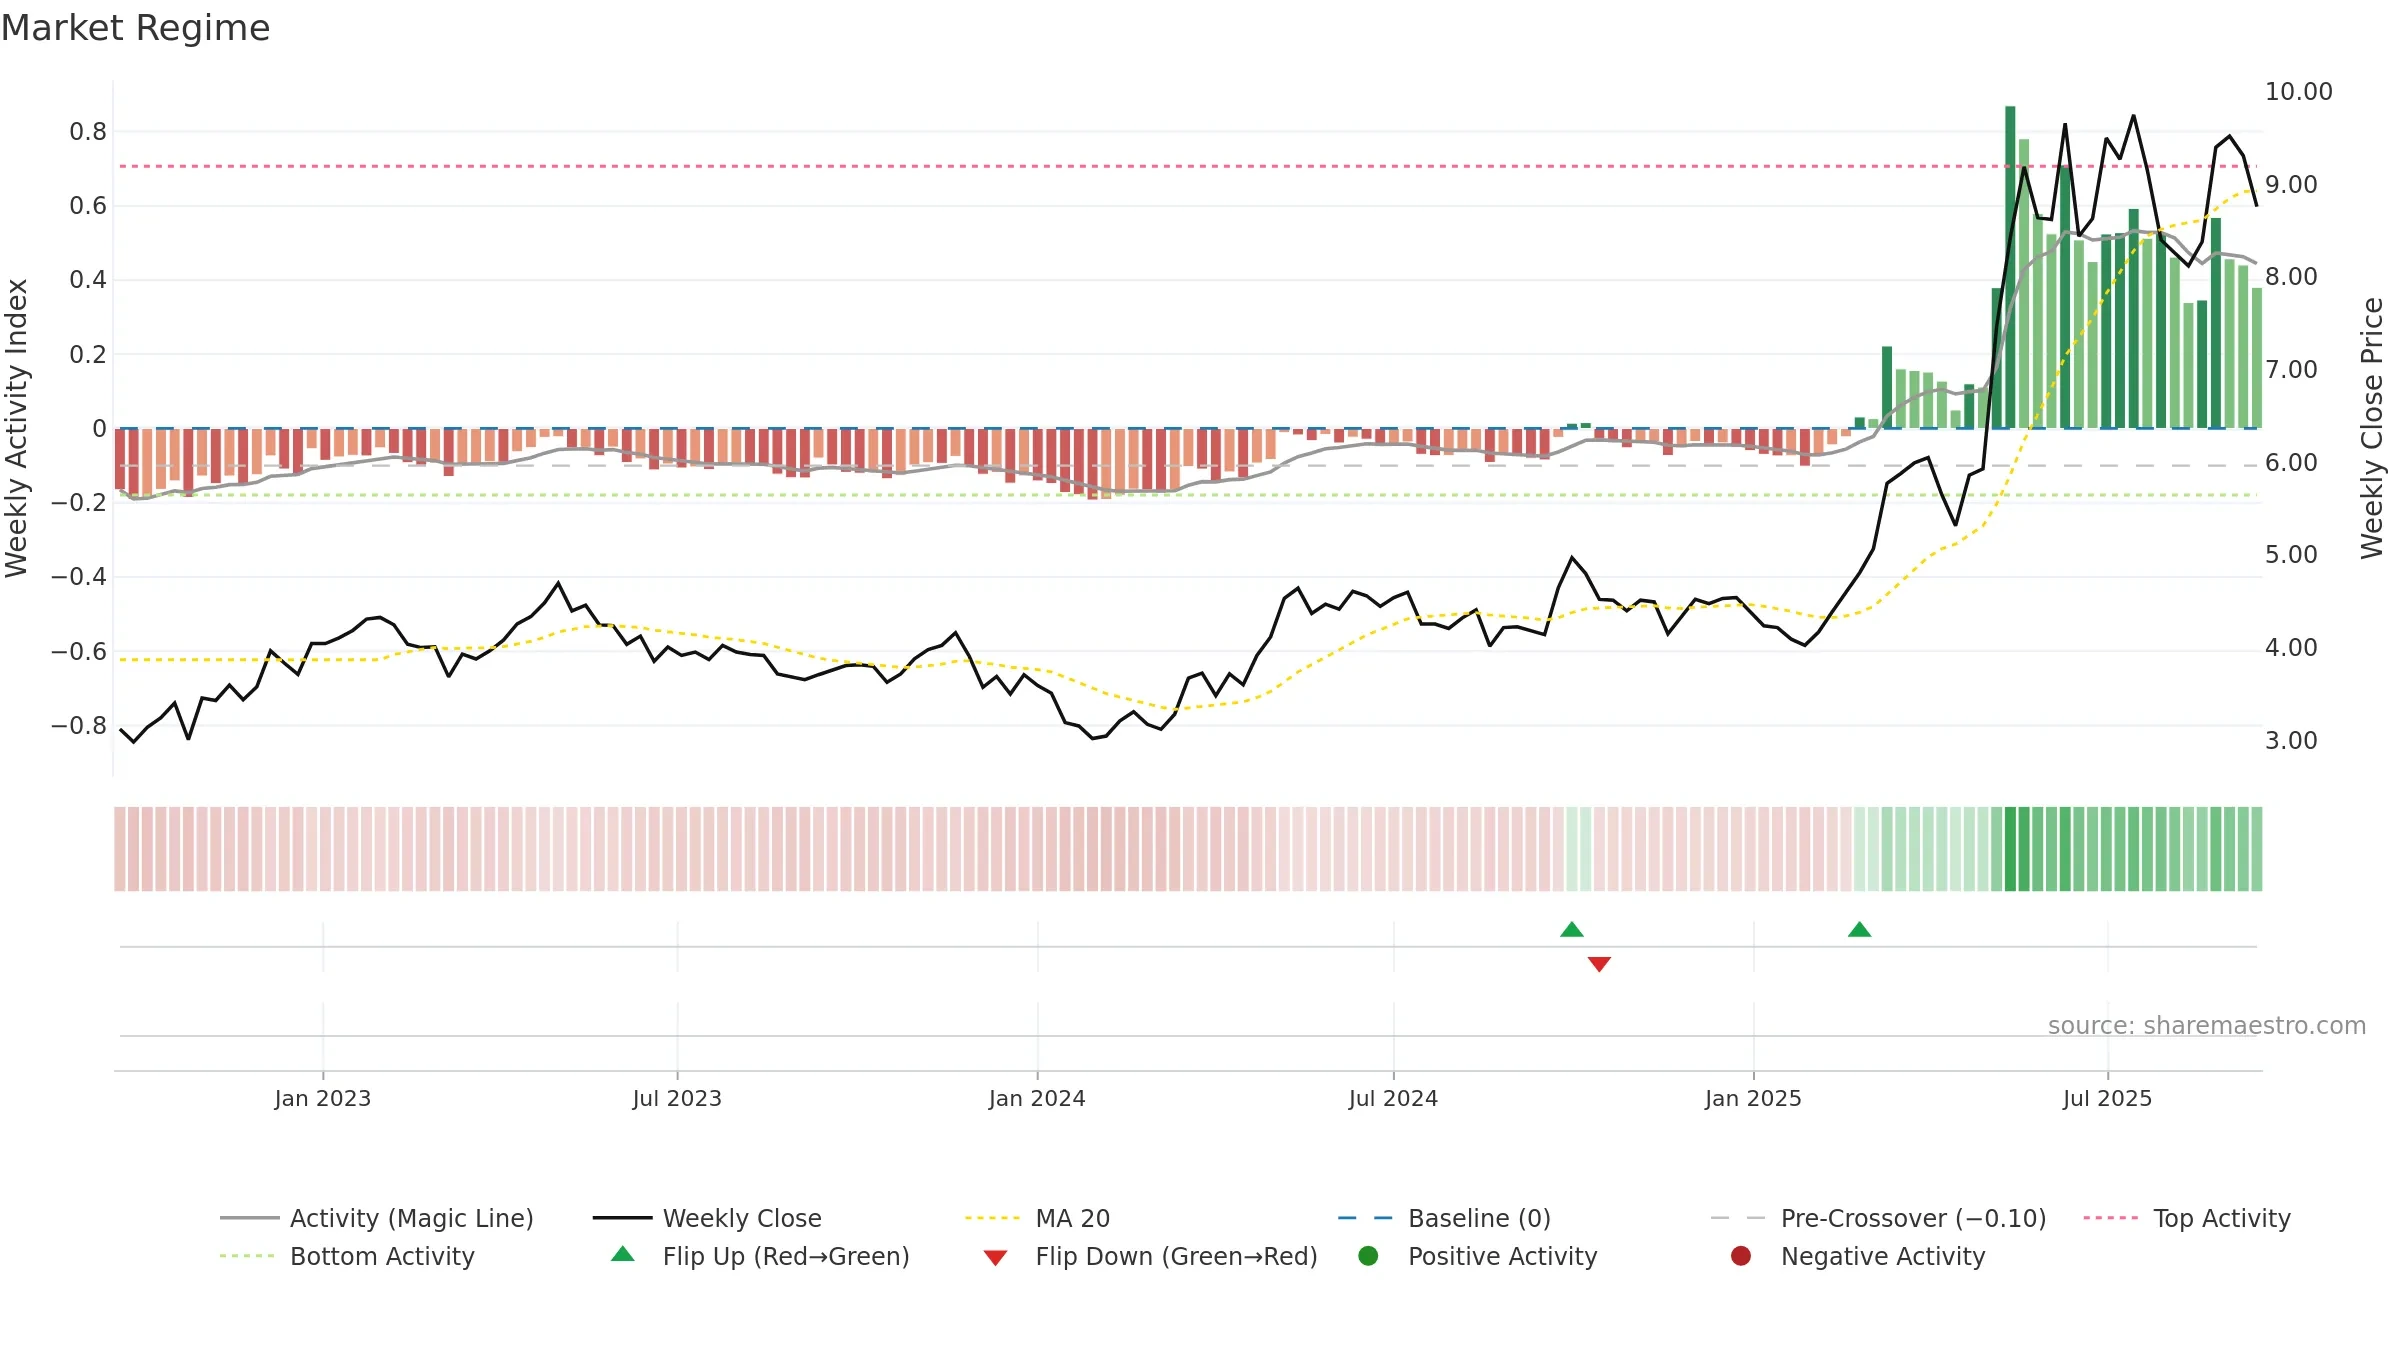Click the 0.4 activity axis tick
The width and height of the screenshot is (2400, 1350).
coord(88,280)
